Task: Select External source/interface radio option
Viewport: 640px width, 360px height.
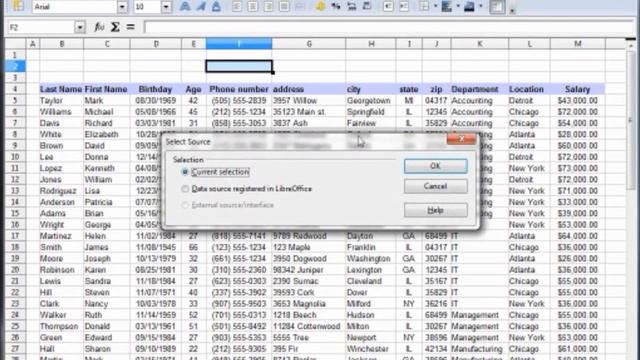Action: click(x=185, y=205)
